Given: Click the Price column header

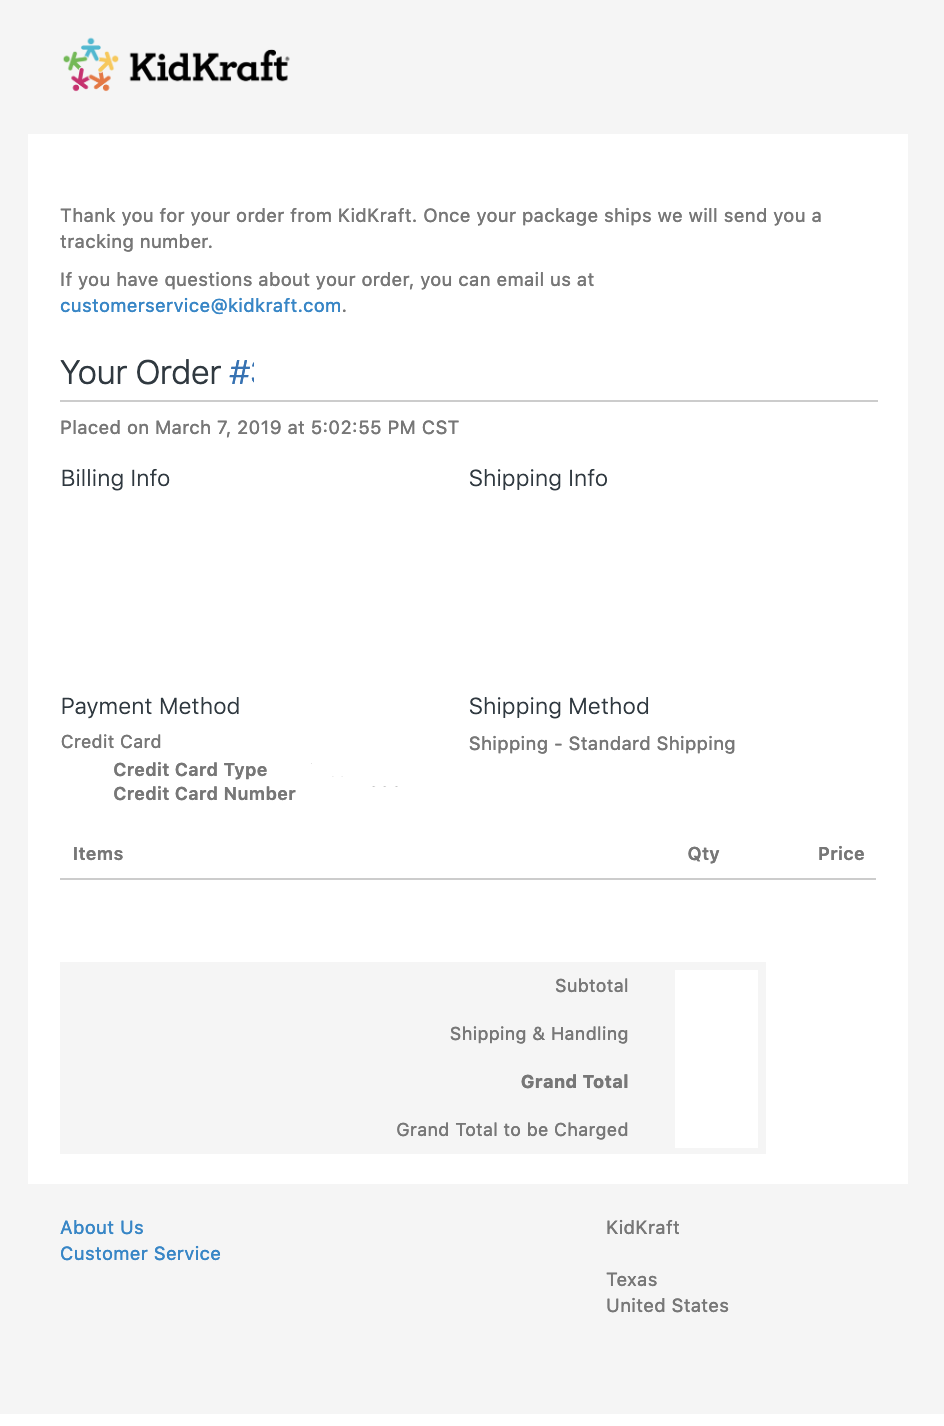Looking at the screenshot, I should (x=840, y=854).
